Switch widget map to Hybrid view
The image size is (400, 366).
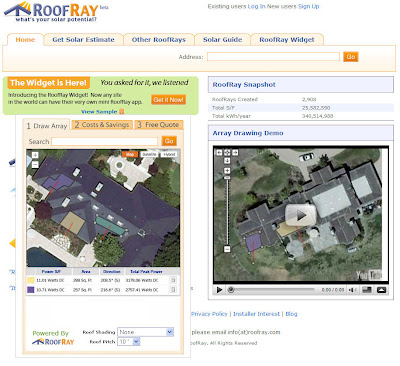(x=169, y=154)
